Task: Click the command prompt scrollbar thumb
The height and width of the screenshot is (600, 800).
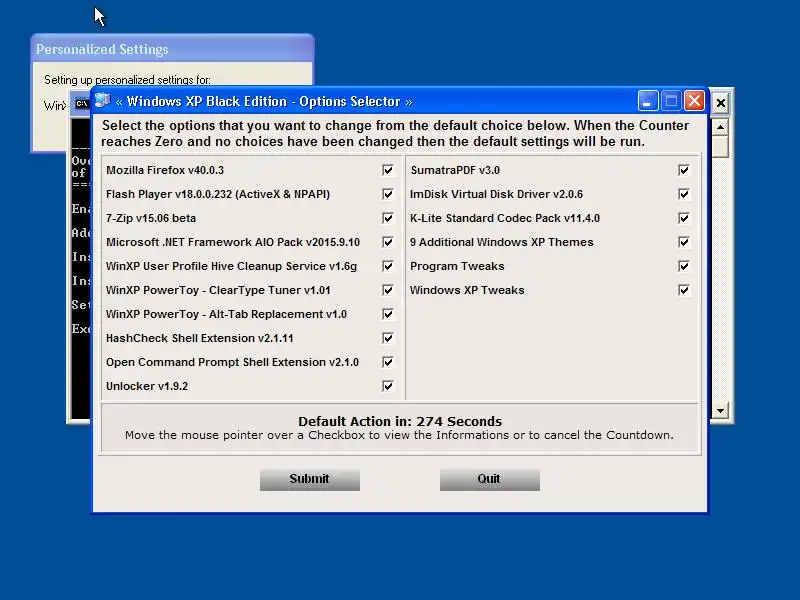Action: [x=720, y=146]
